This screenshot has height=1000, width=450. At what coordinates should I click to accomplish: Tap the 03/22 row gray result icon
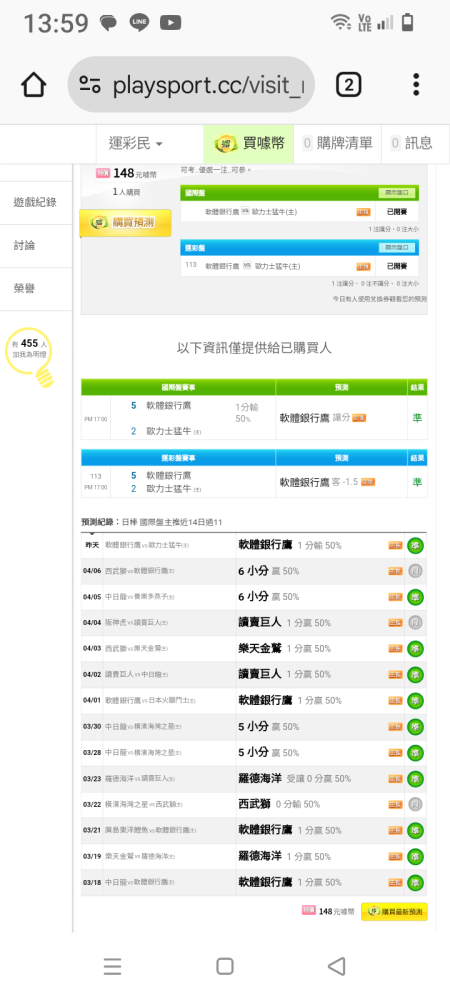pyautogui.click(x=416, y=804)
